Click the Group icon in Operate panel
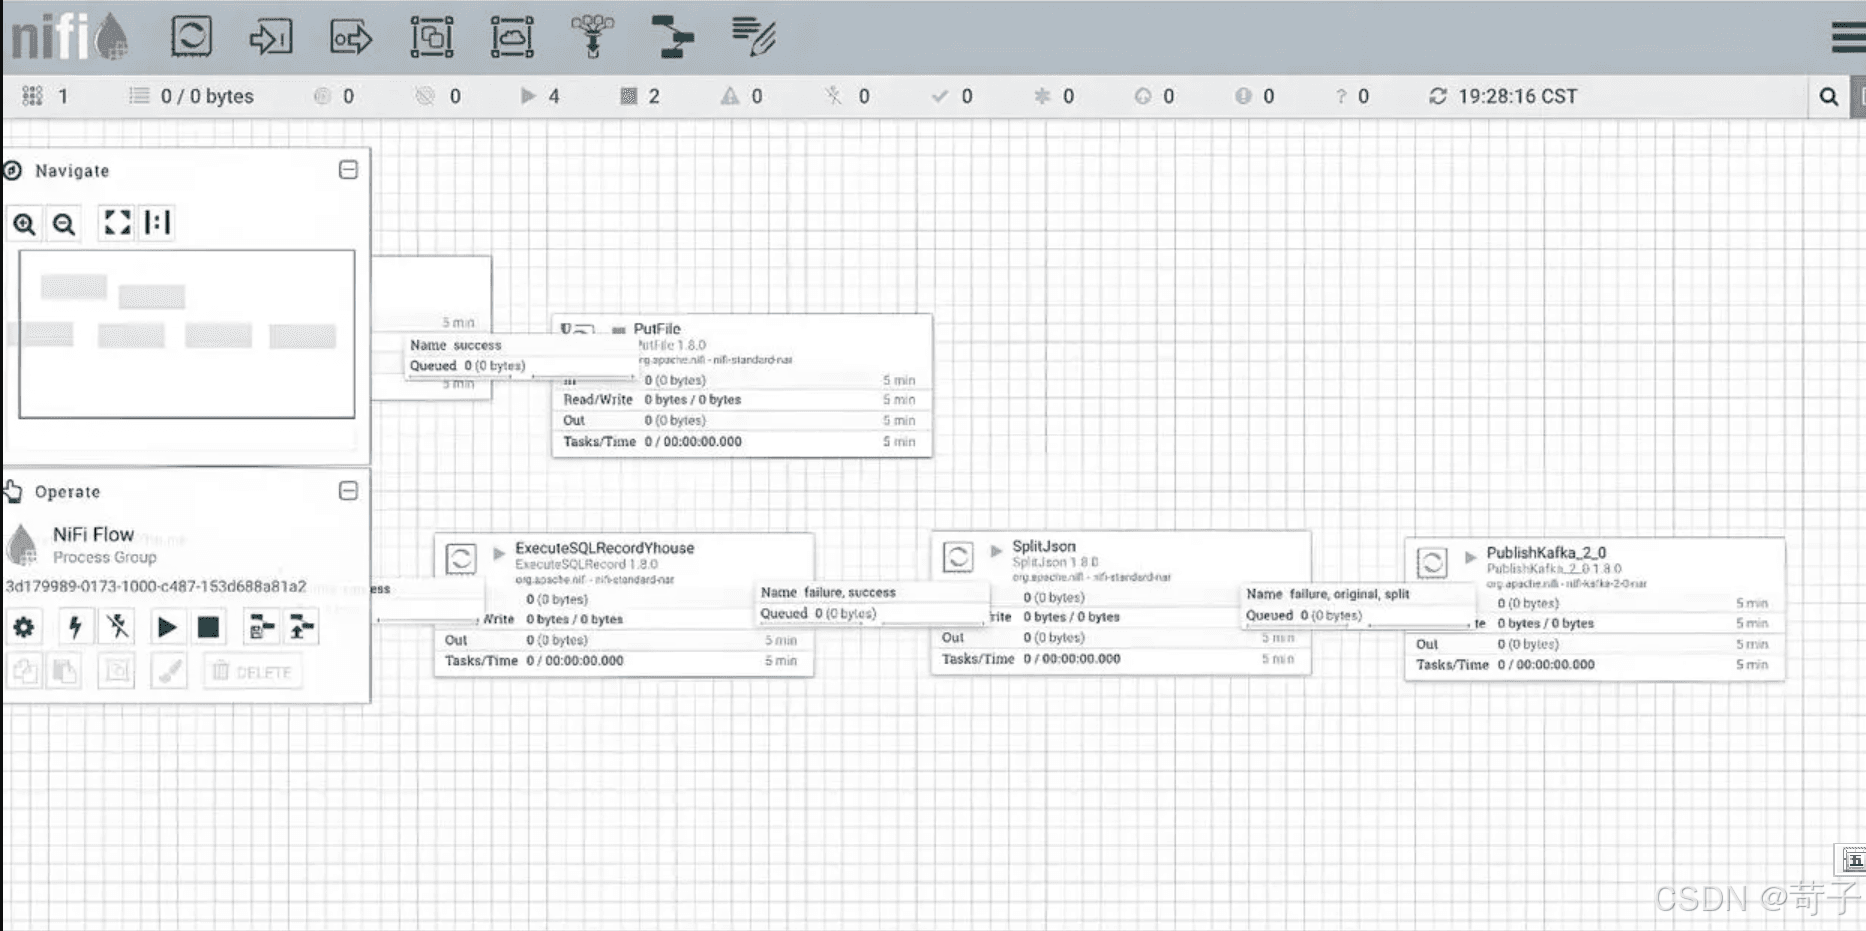 tap(117, 671)
